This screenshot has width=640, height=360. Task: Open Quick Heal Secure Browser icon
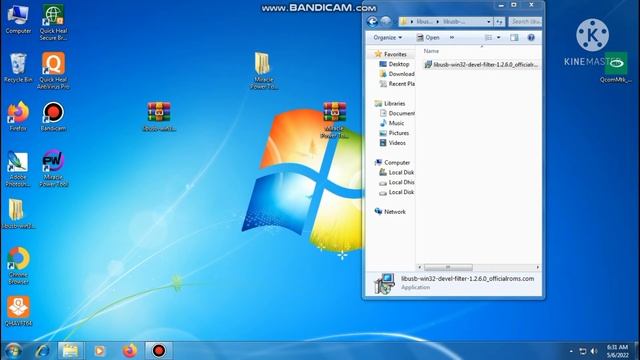53,22
